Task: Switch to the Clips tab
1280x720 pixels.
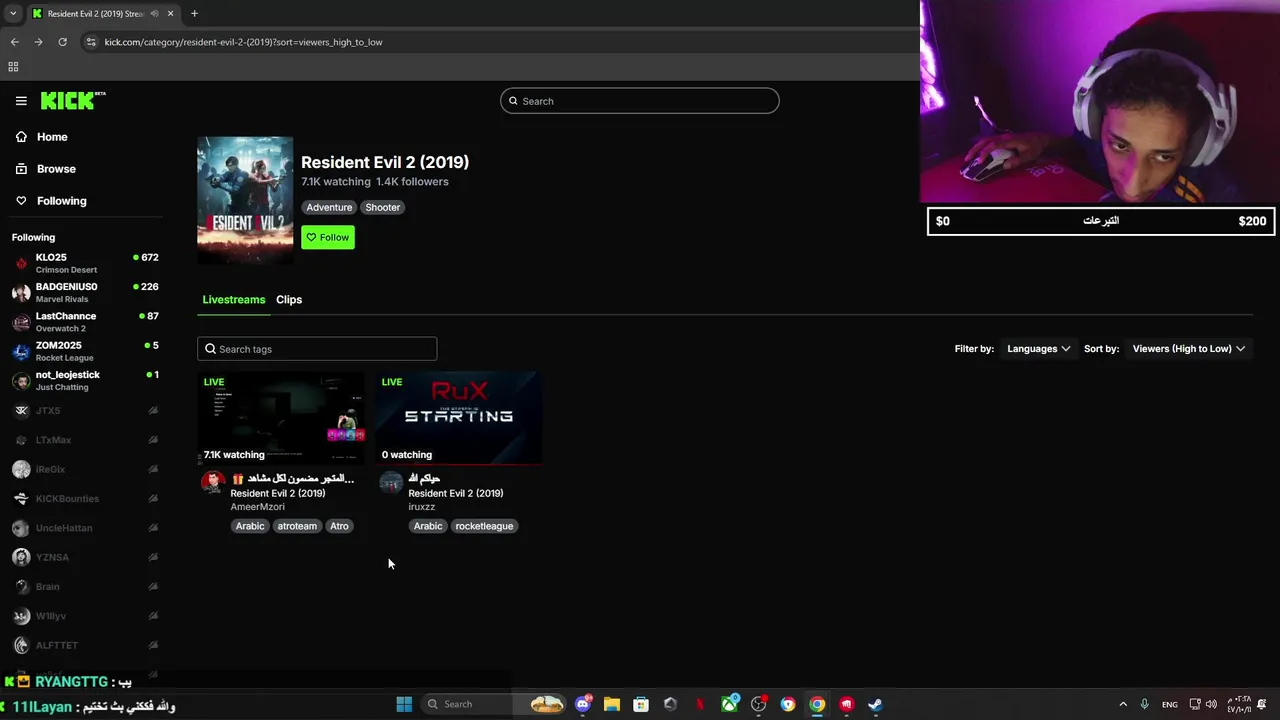Action: click(289, 300)
